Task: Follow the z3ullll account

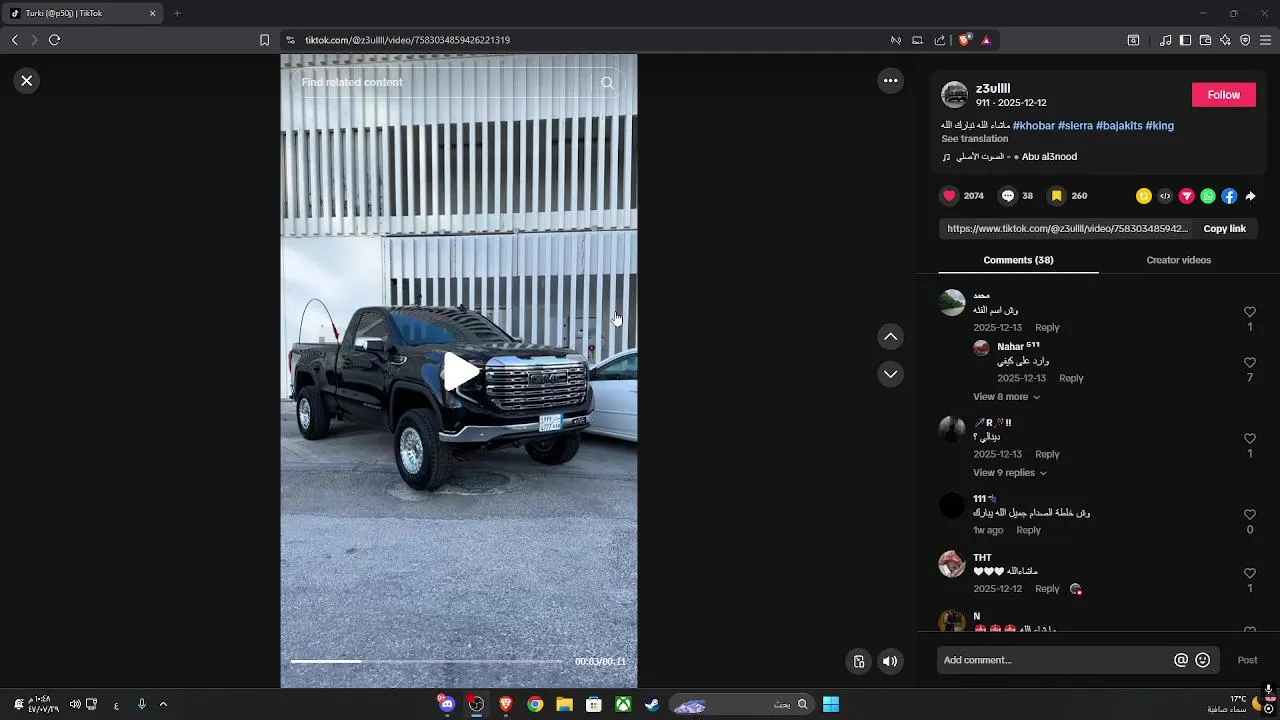Action: click(x=1223, y=95)
